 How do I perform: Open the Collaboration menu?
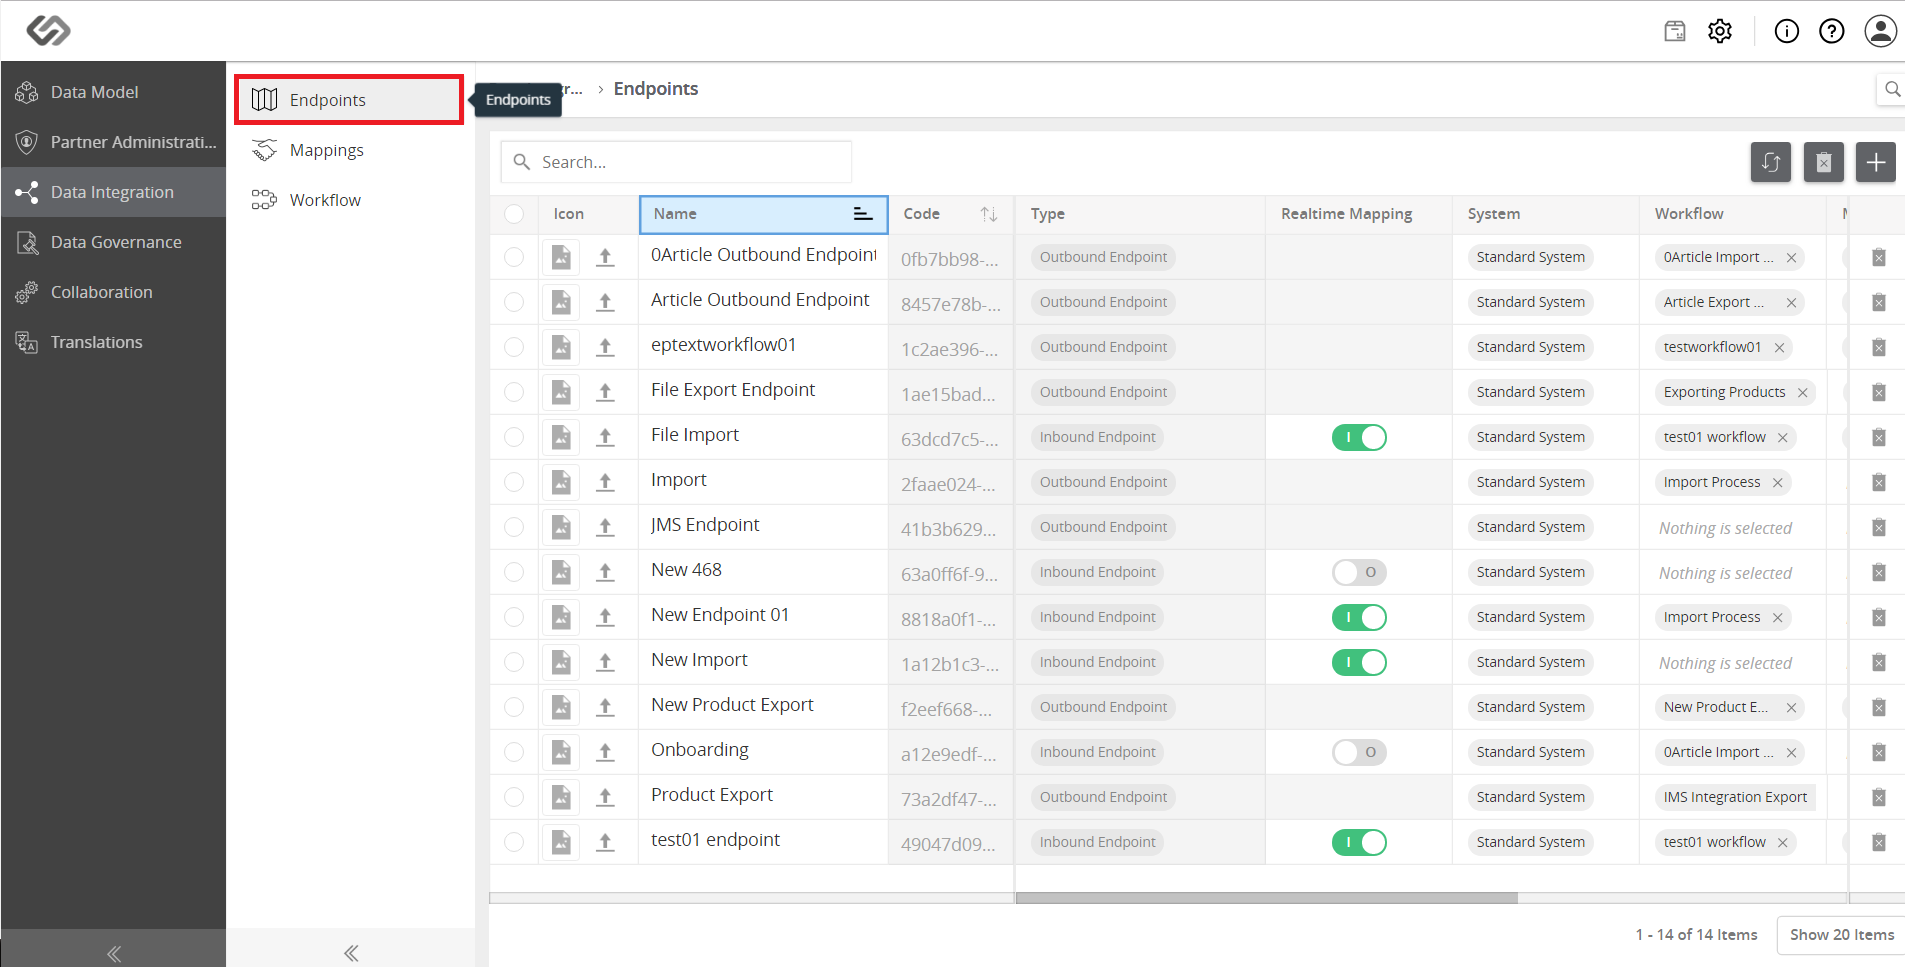113,292
